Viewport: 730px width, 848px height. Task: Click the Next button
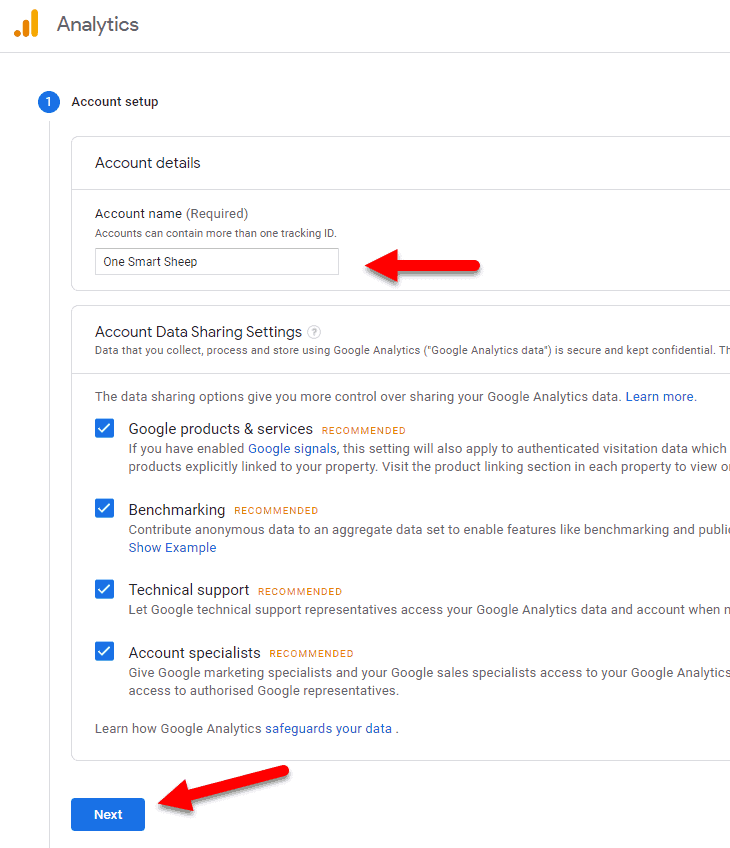[x=108, y=814]
